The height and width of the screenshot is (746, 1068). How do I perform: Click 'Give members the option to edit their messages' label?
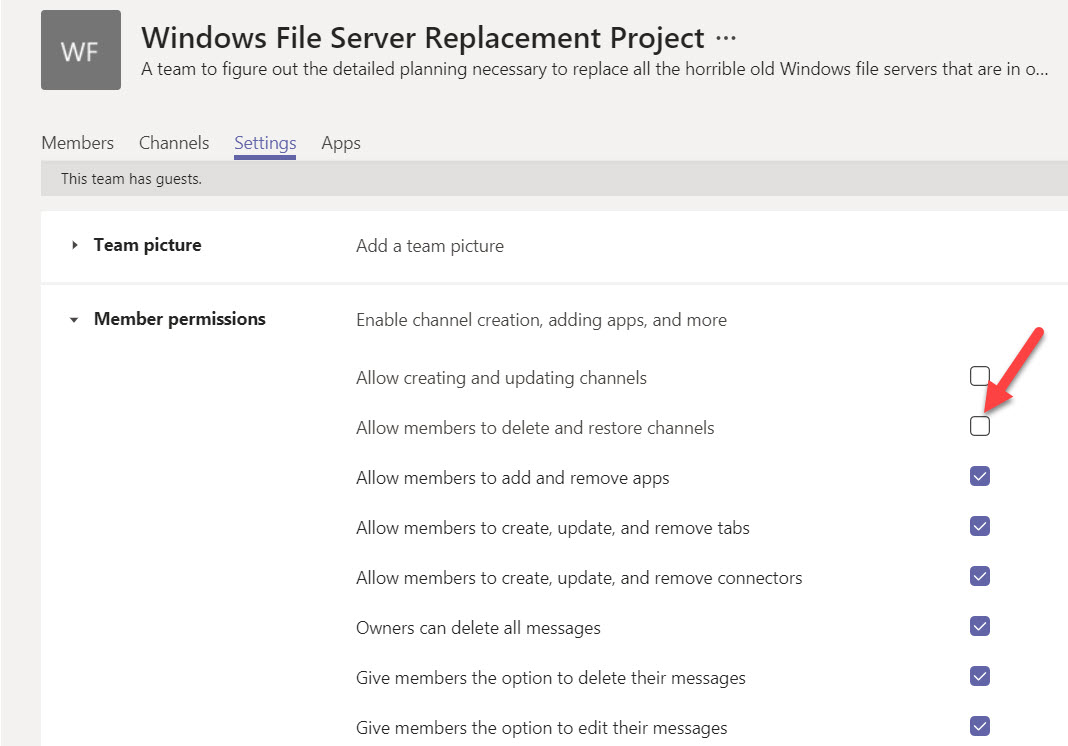click(541, 728)
